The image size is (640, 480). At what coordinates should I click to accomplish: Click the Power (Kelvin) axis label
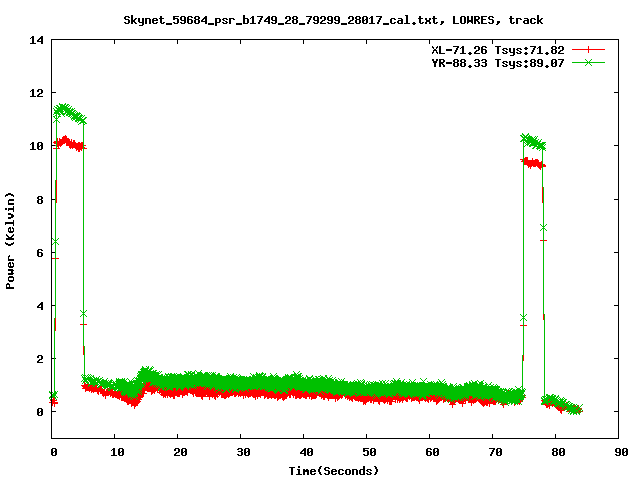(x=10, y=241)
